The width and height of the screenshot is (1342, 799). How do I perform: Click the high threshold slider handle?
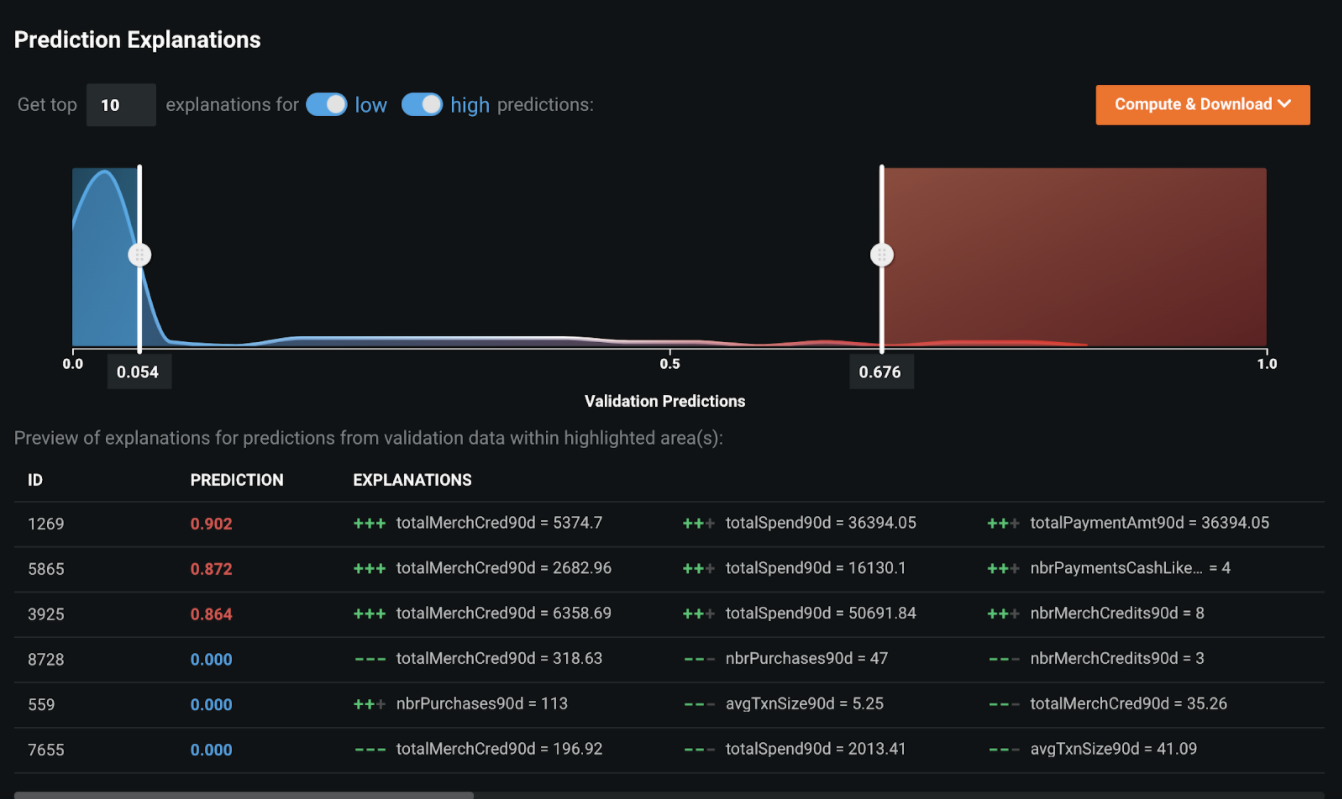[882, 255]
